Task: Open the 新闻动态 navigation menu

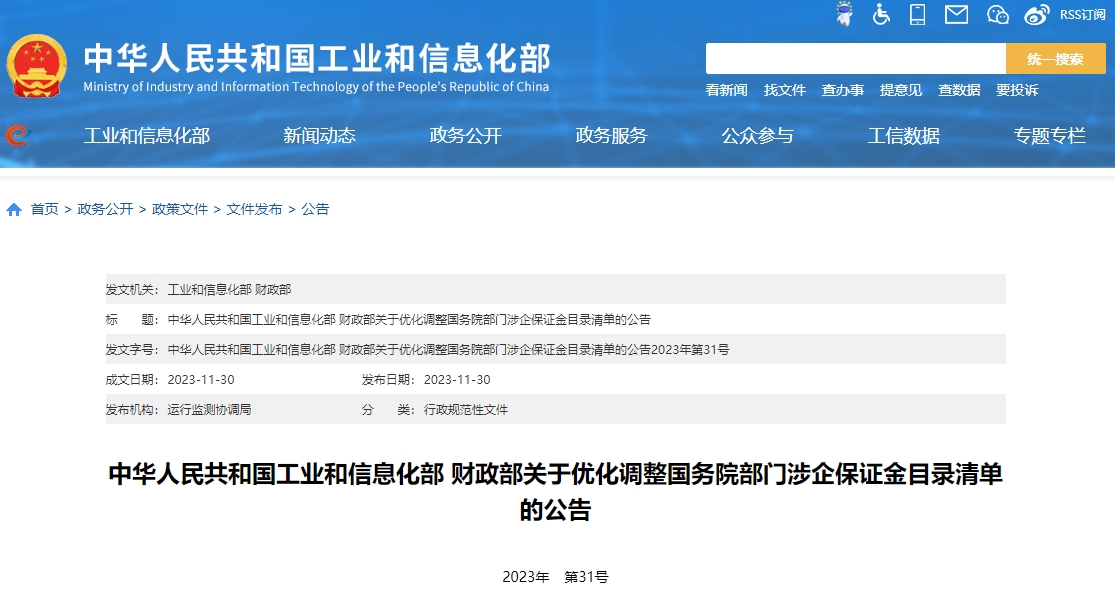Action: point(321,135)
